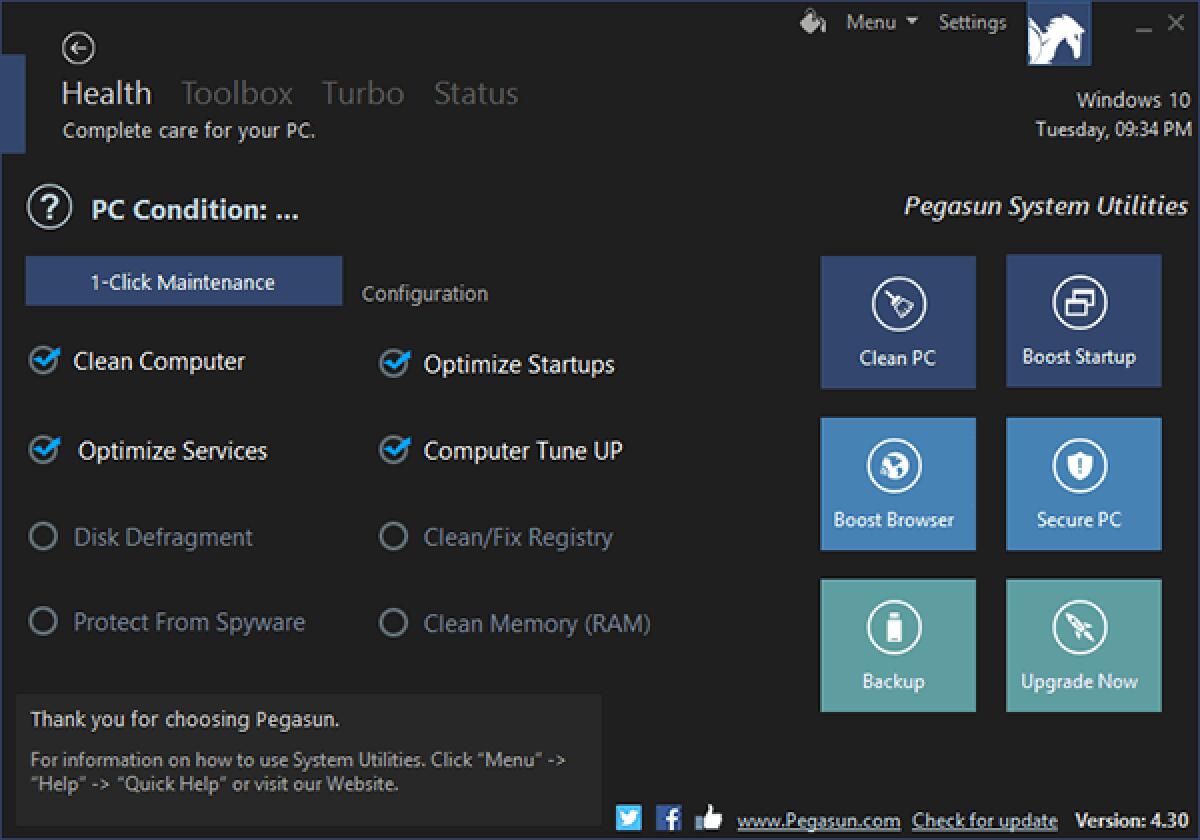1200x840 pixels.
Task: Disable the Clean Computer option
Action: (x=44, y=361)
